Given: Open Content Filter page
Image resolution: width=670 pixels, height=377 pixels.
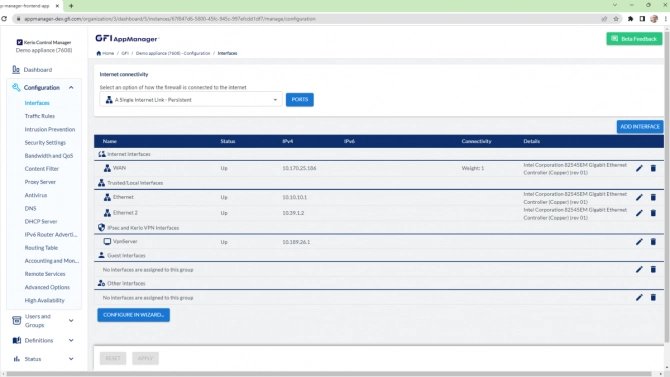Looking at the screenshot, I should tap(41, 168).
